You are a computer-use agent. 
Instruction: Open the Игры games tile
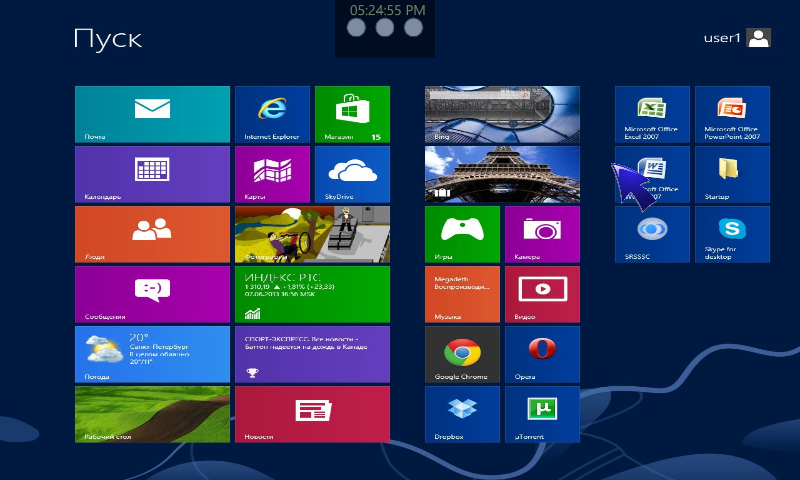(462, 234)
